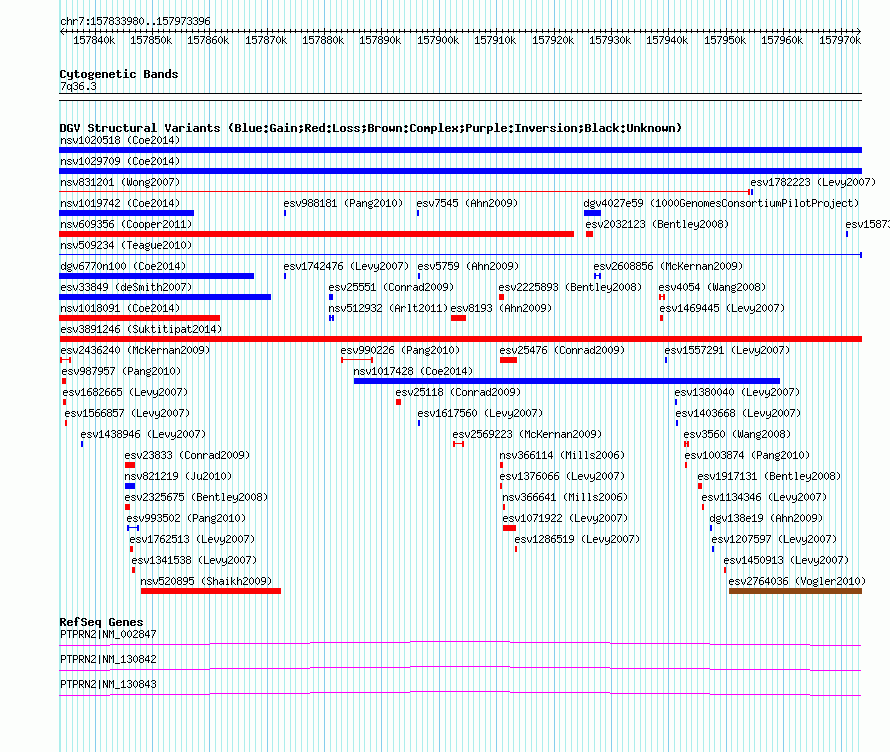
Task: Click the esv1566857 (Levy2007) label
Action: [x=127, y=413]
